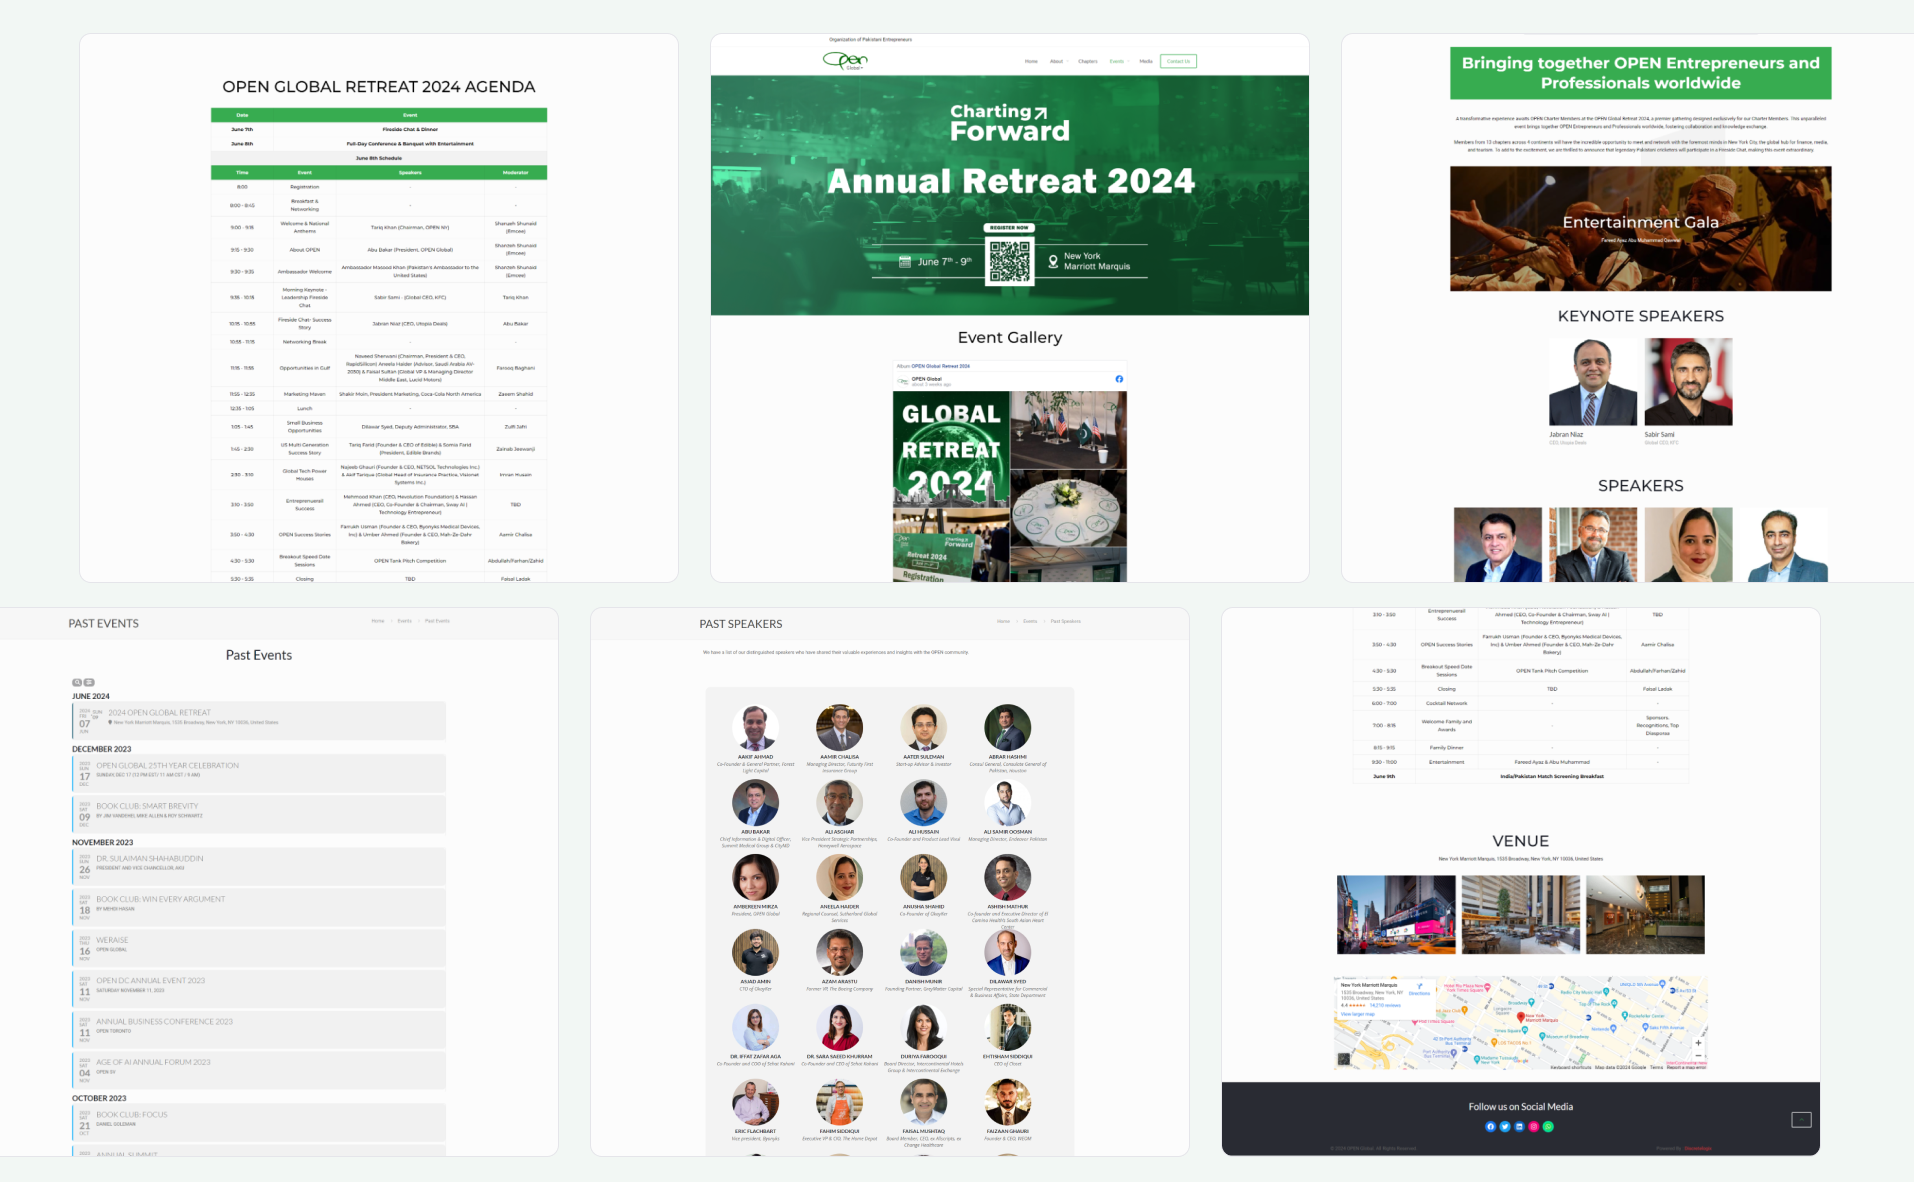This screenshot has width=1914, height=1182.
Task: Click the Contact Us button
Action: click(x=1178, y=61)
